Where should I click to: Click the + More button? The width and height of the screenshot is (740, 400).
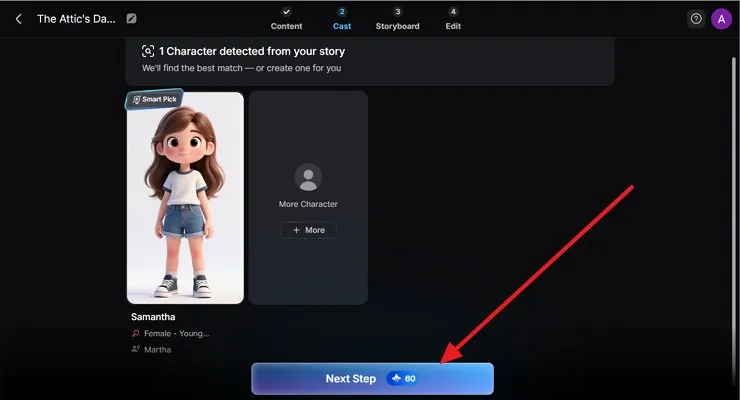click(x=308, y=230)
